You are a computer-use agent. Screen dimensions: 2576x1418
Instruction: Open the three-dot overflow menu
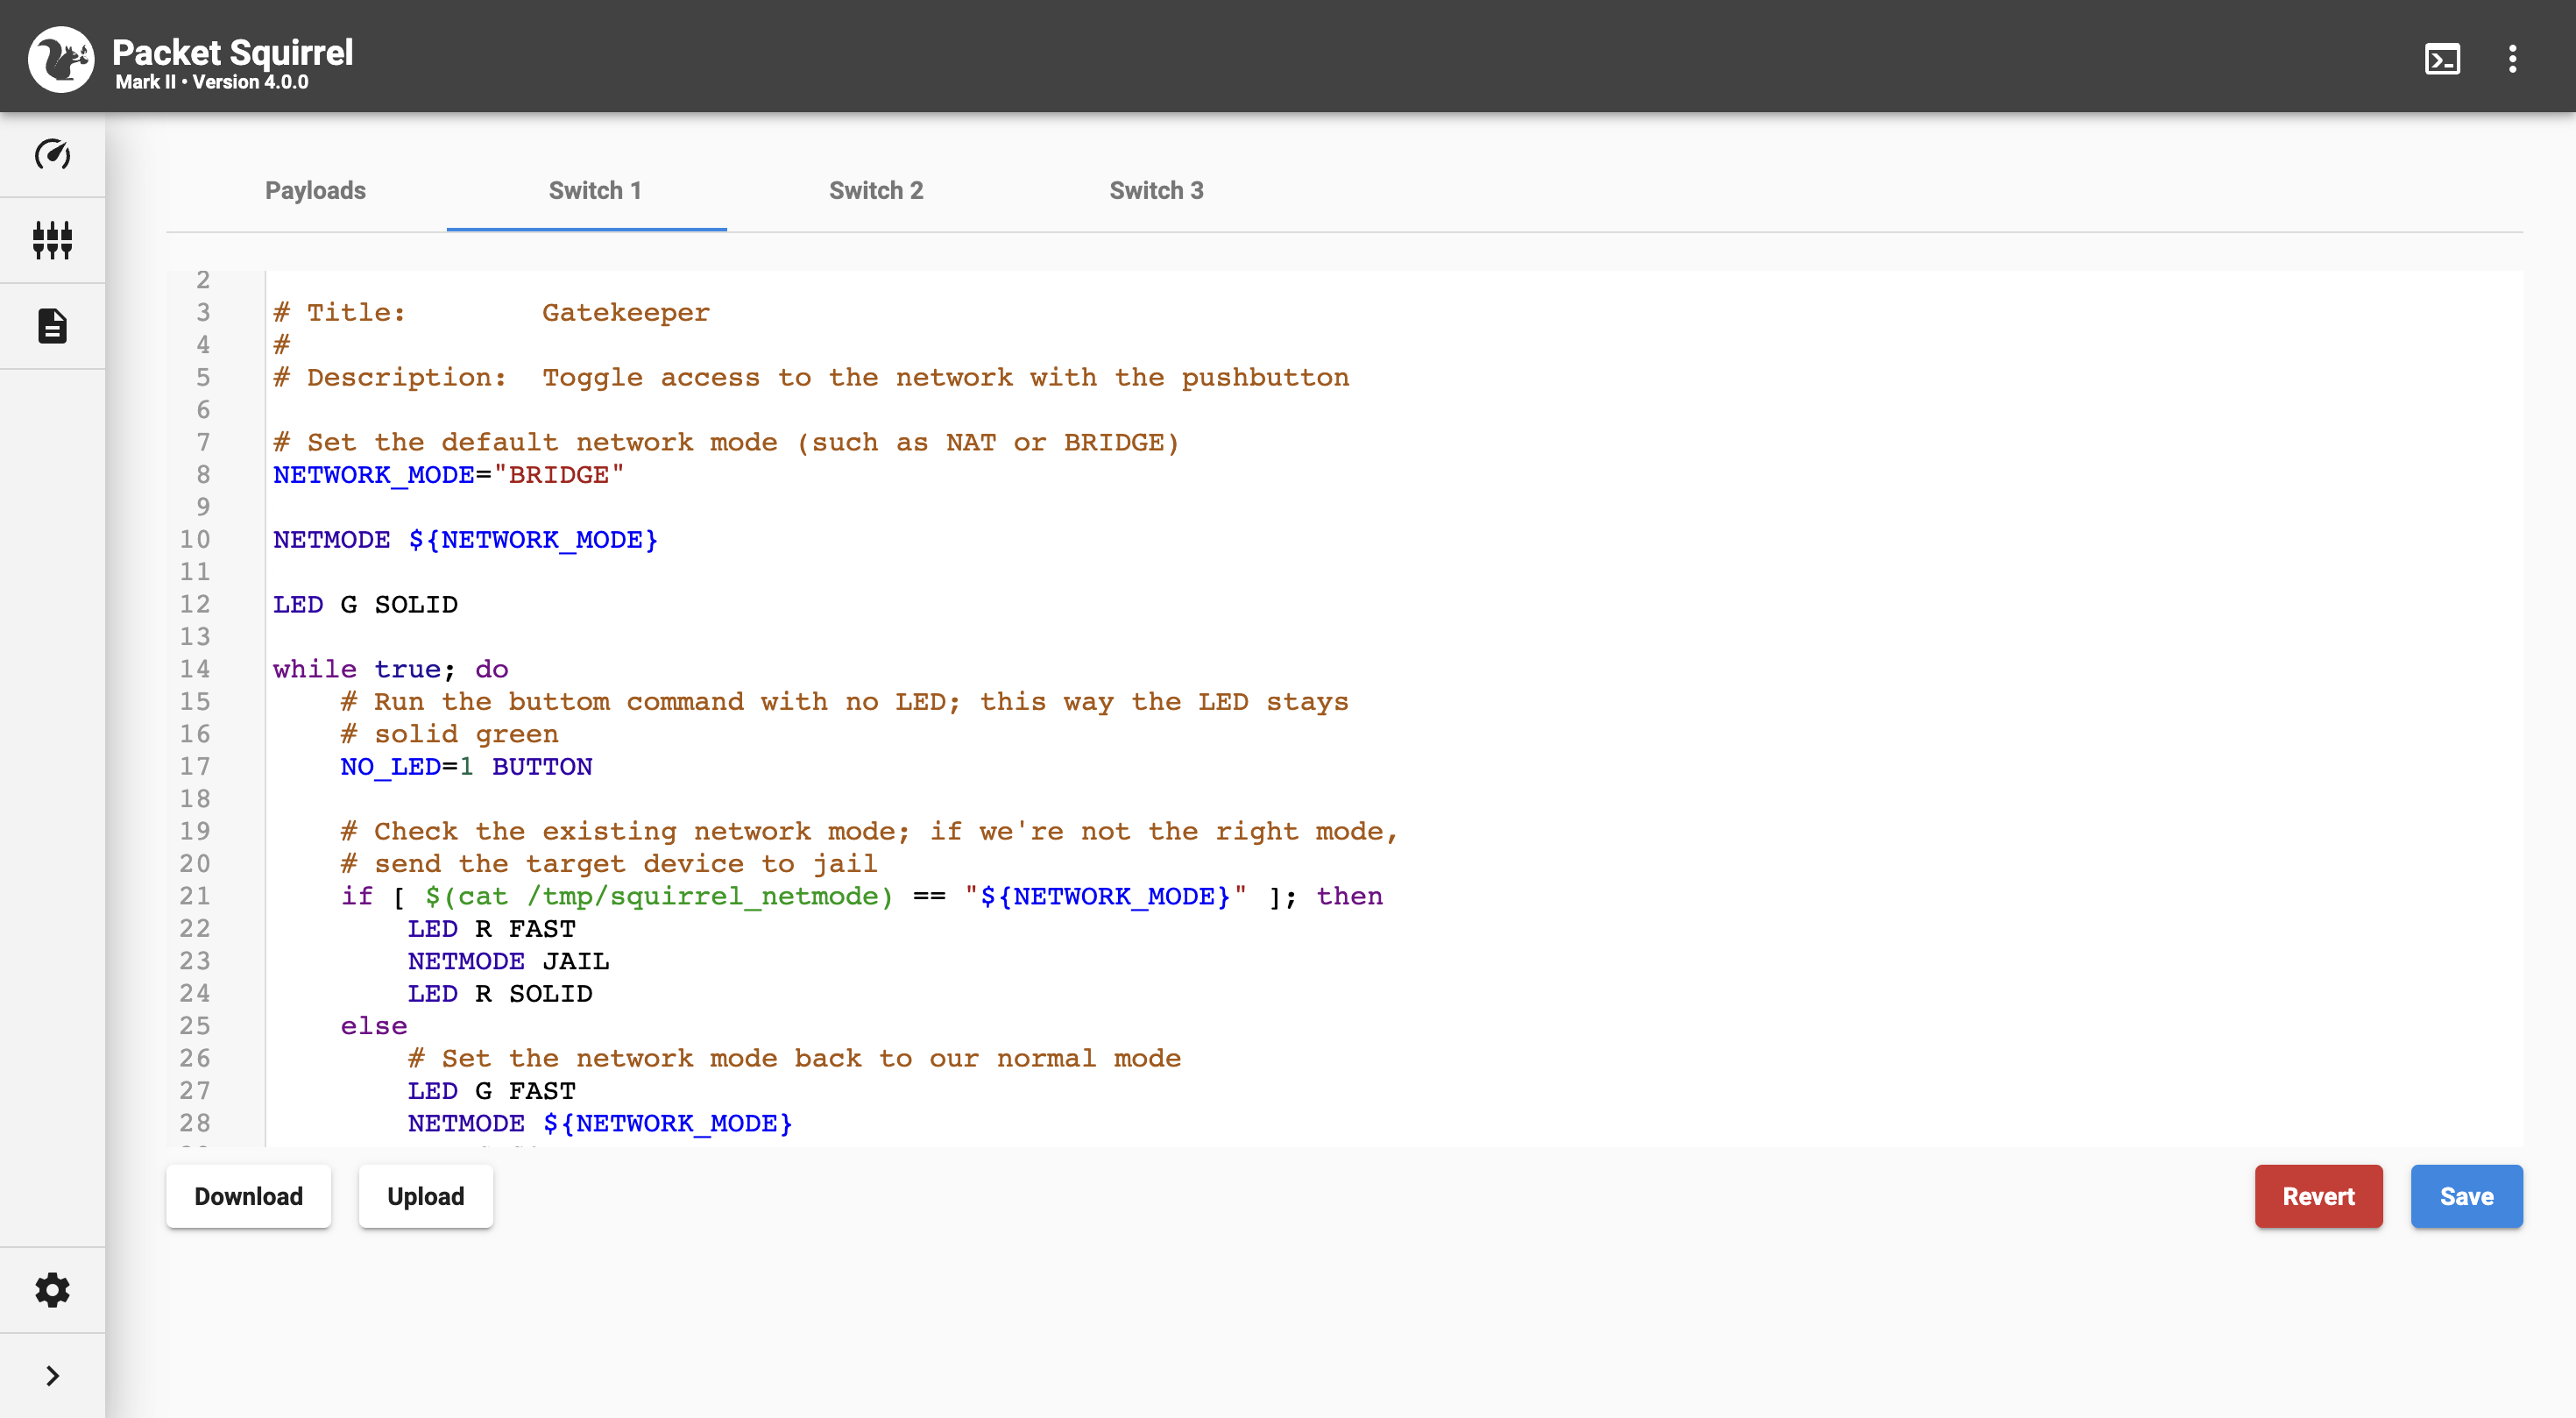pos(2512,59)
